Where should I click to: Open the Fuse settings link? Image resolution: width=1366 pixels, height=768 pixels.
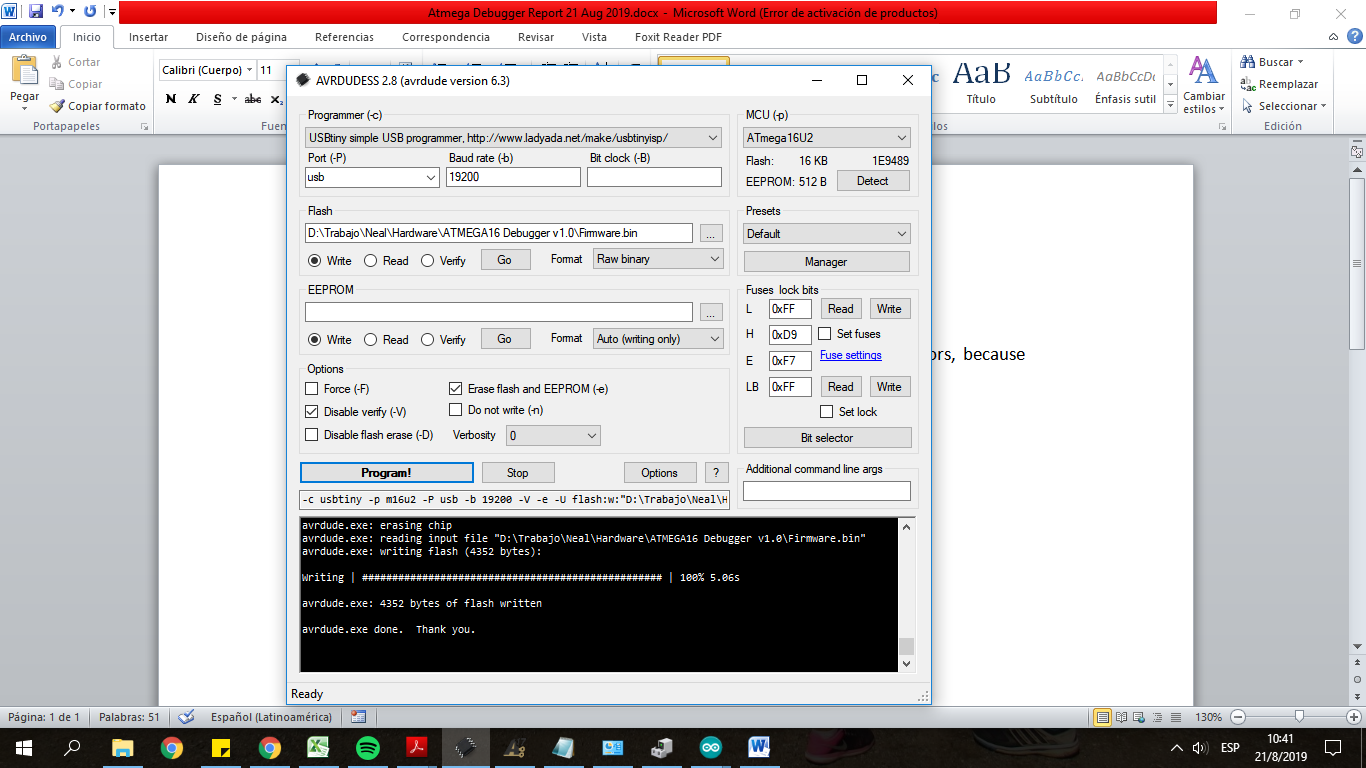[x=850, y=356]
